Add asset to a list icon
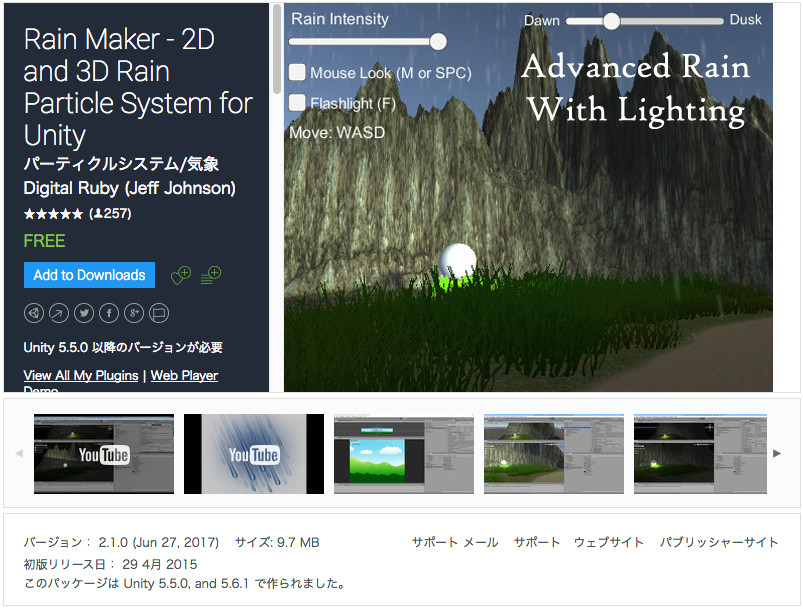Image resolution: width=803 pixels, height=609 pixels. [210, 275]
